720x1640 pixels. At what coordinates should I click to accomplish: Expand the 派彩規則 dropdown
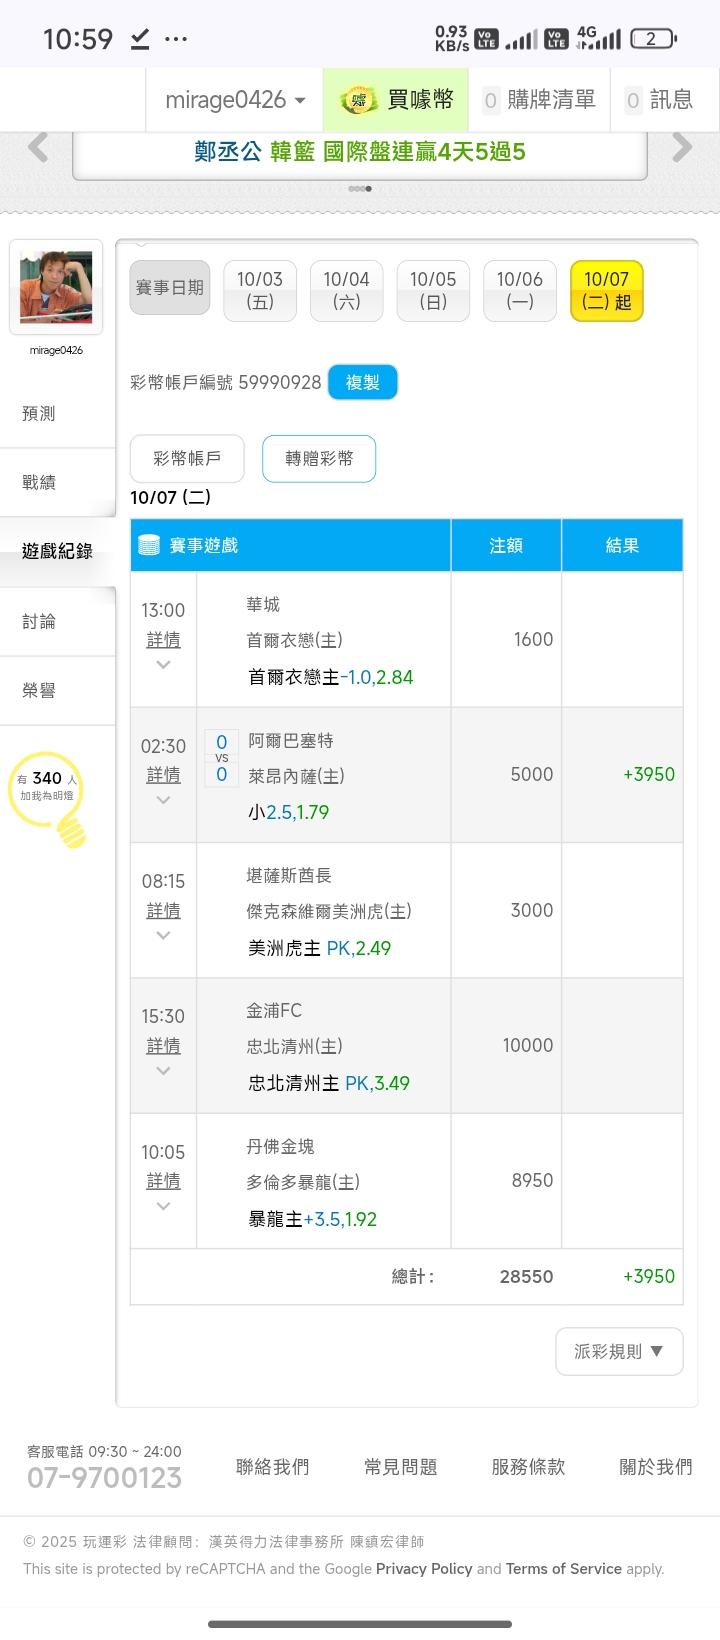point(619,1351)
